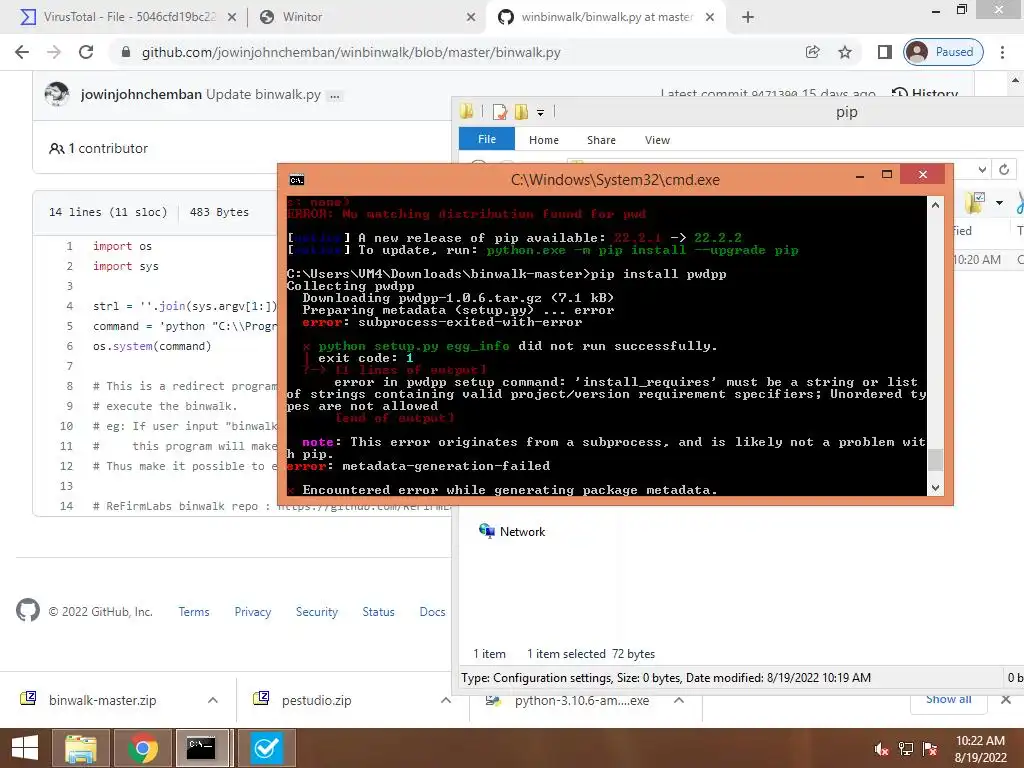Close the downloads bar
The image size is (1024, 768).
(1006, 699)
